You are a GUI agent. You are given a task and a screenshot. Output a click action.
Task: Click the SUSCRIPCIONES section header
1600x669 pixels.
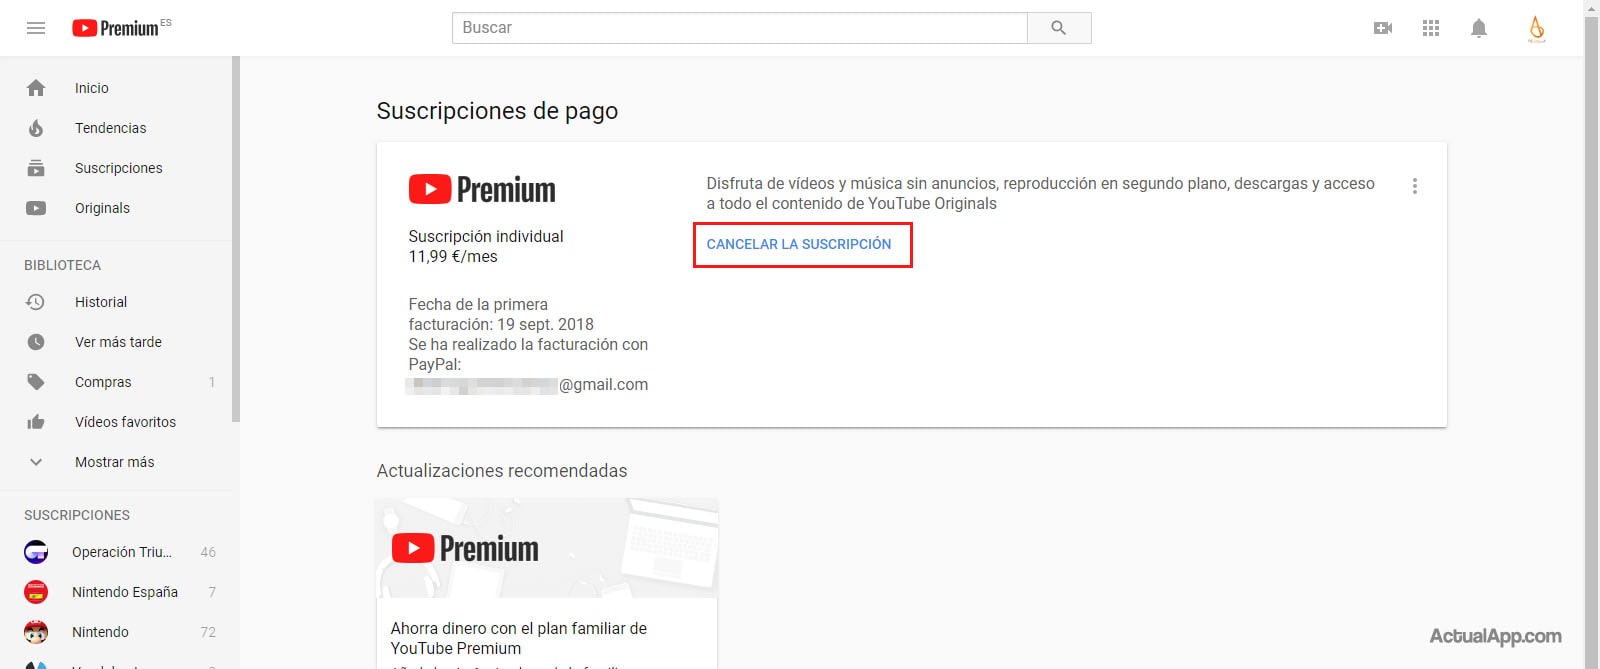(77, 515)
